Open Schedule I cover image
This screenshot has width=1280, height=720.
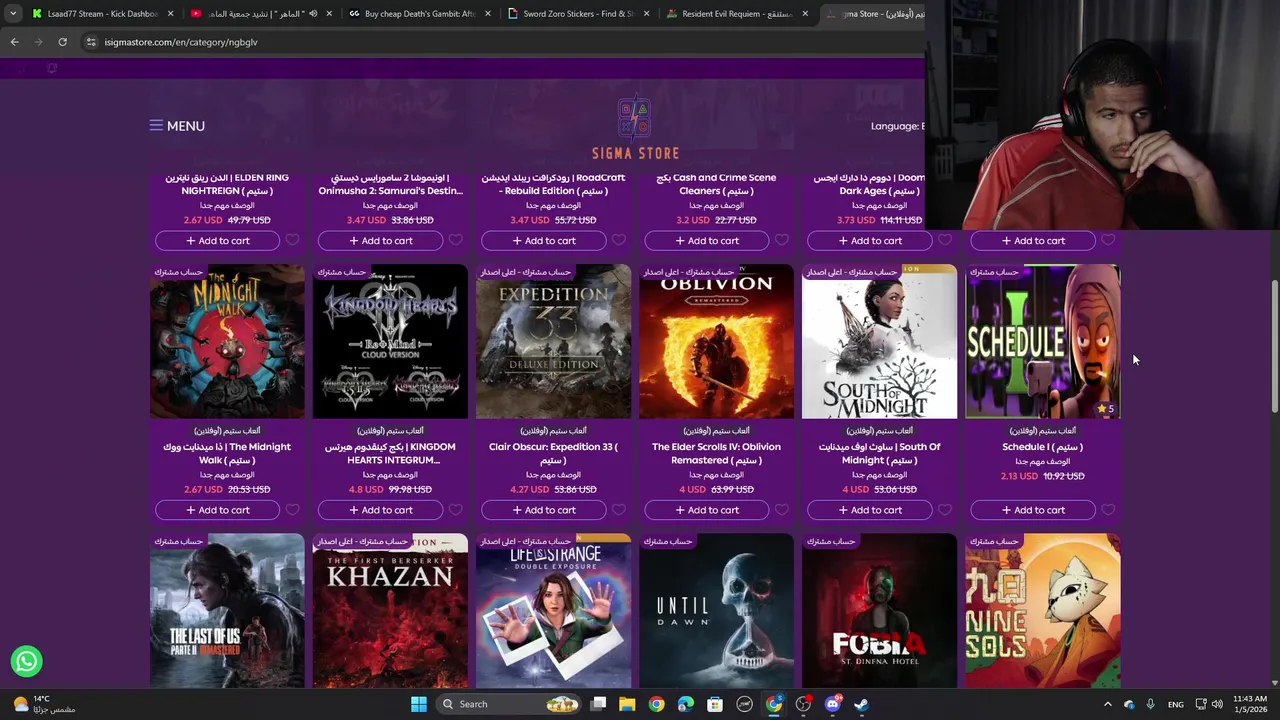(1042, 341)
